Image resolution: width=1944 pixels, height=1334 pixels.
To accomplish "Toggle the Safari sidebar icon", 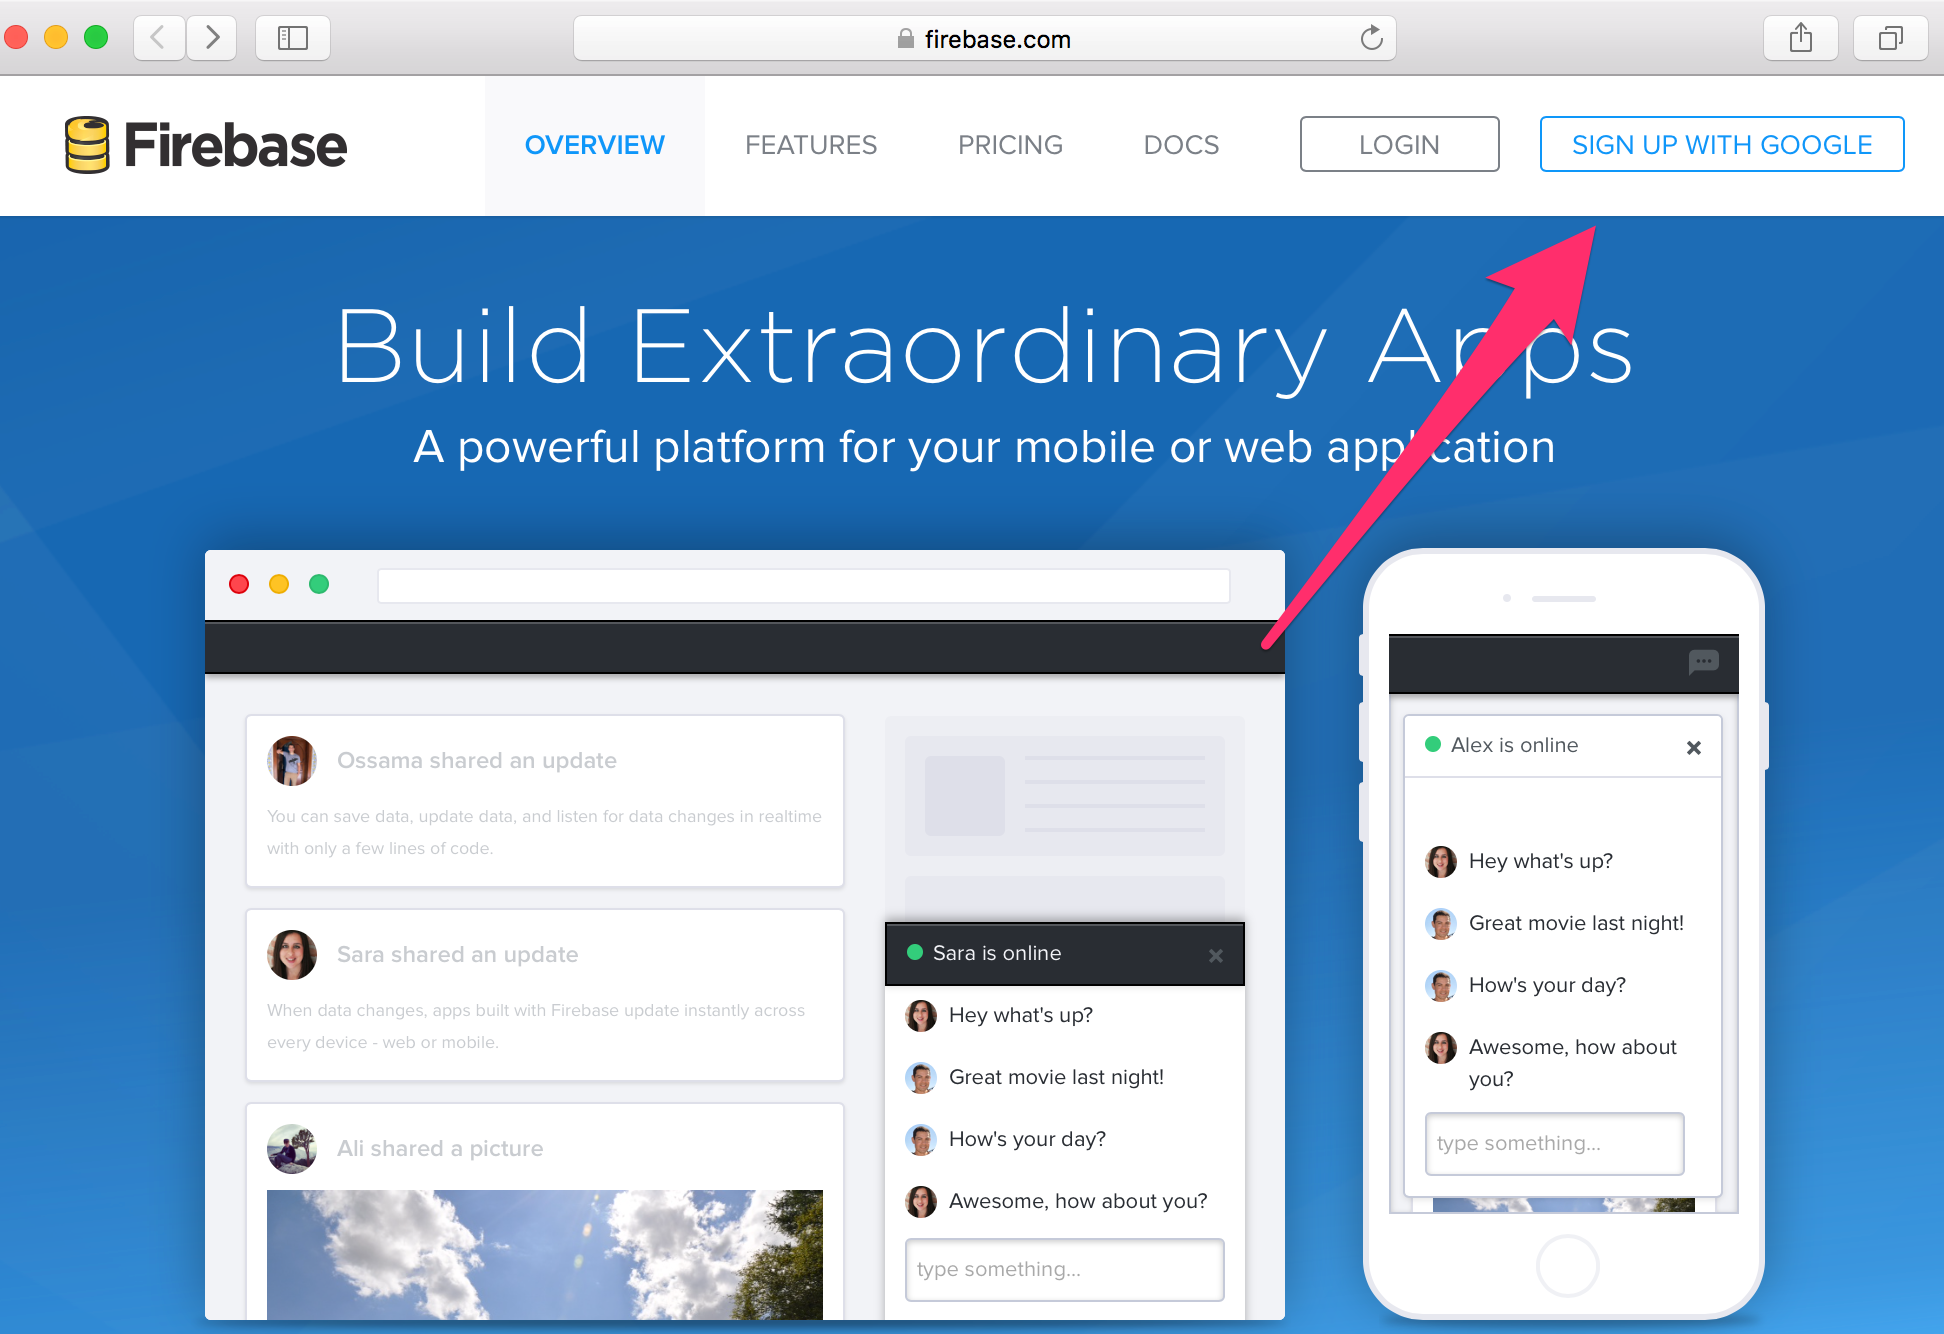I will 292,39.
